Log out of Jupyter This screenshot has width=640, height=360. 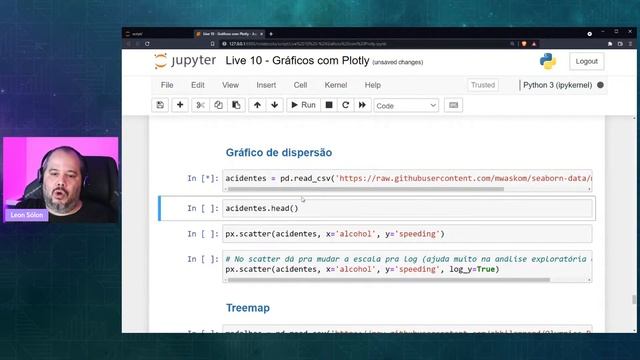[587, 61]
